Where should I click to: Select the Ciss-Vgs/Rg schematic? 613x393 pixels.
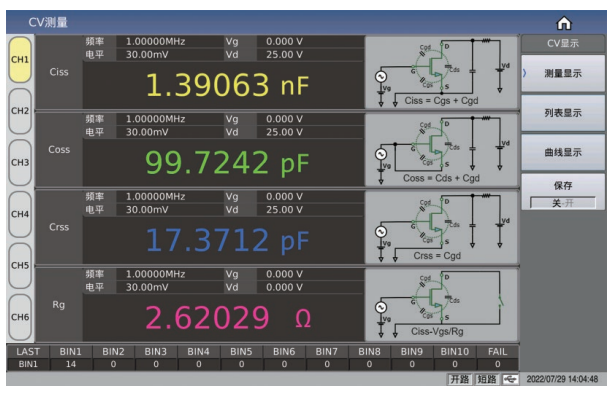442,305
